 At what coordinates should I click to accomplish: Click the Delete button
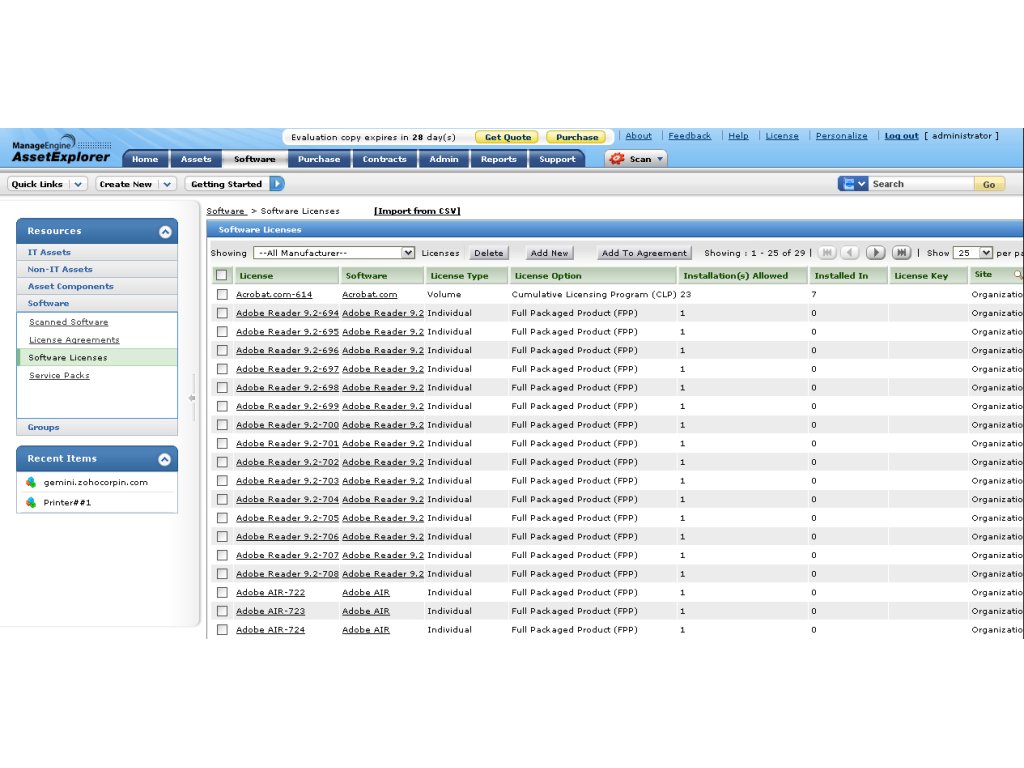click(x=488, y=253)
